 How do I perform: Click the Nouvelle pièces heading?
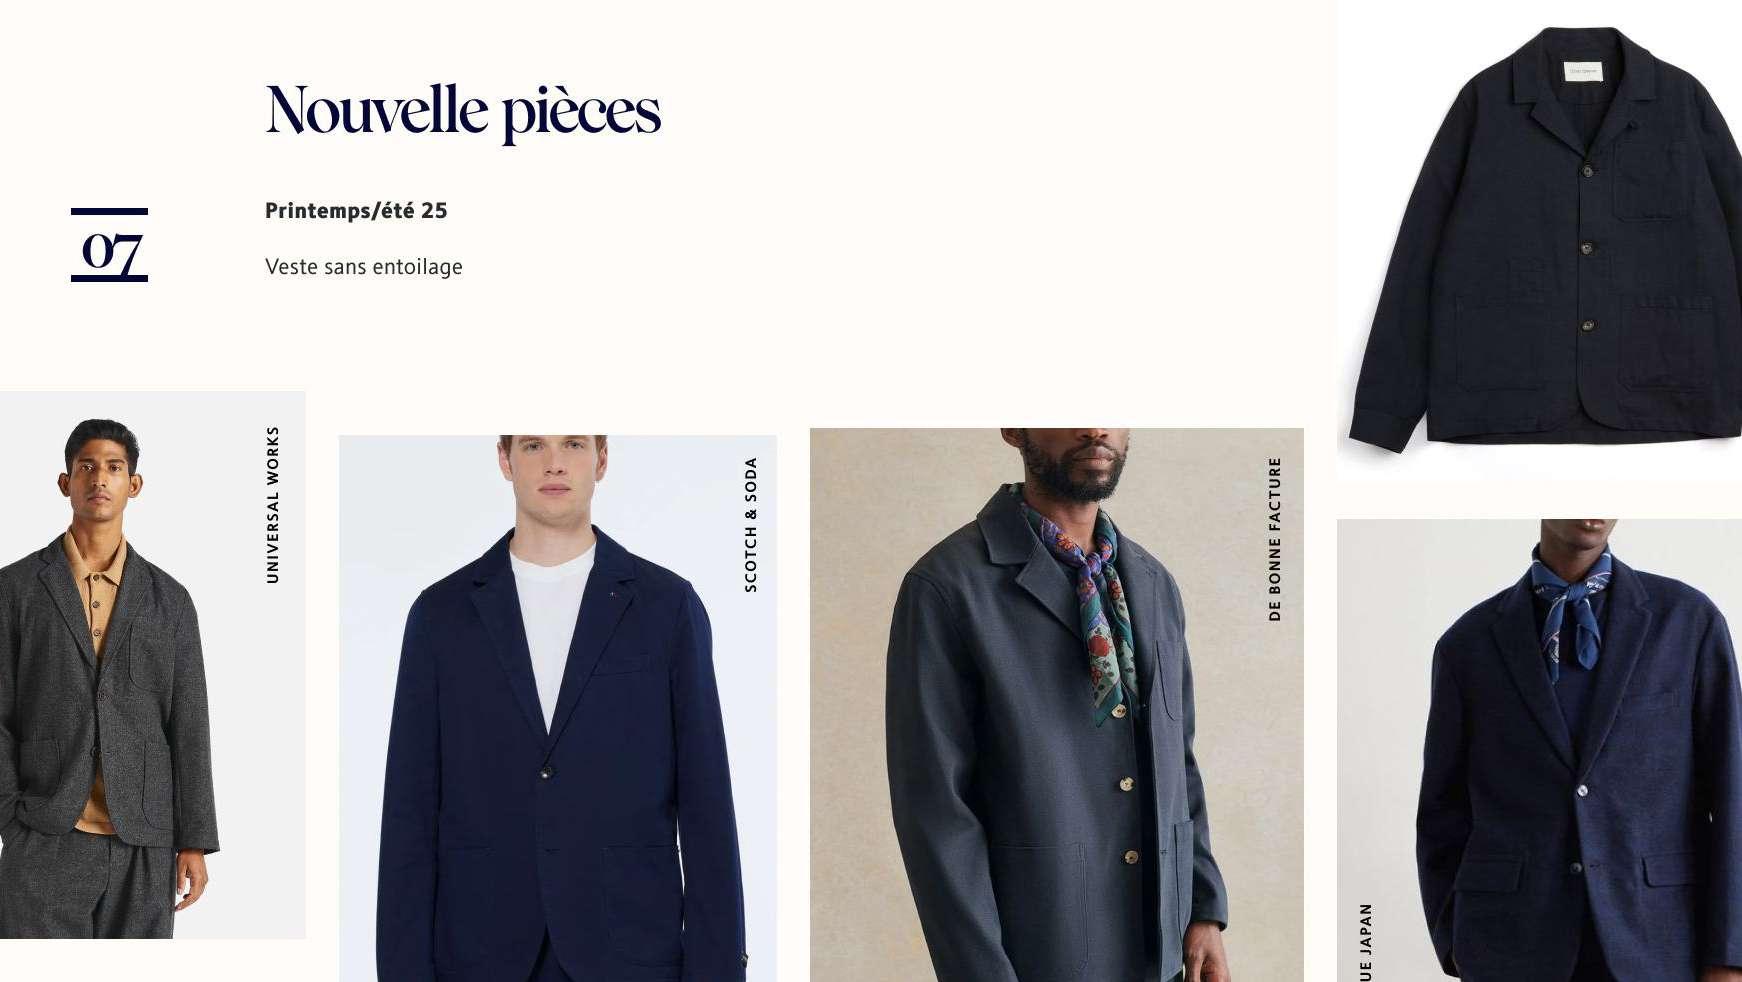[462, 110]
